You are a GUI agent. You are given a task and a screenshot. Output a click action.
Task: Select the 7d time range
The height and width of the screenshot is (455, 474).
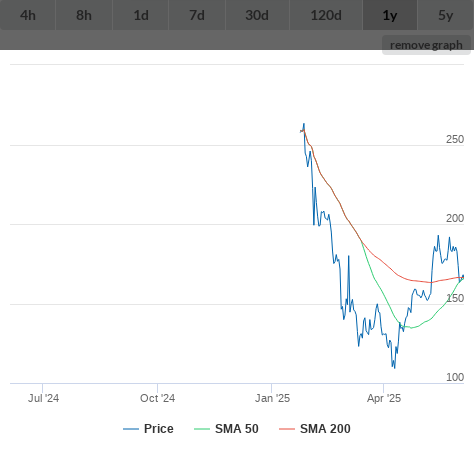click(197, 15)
